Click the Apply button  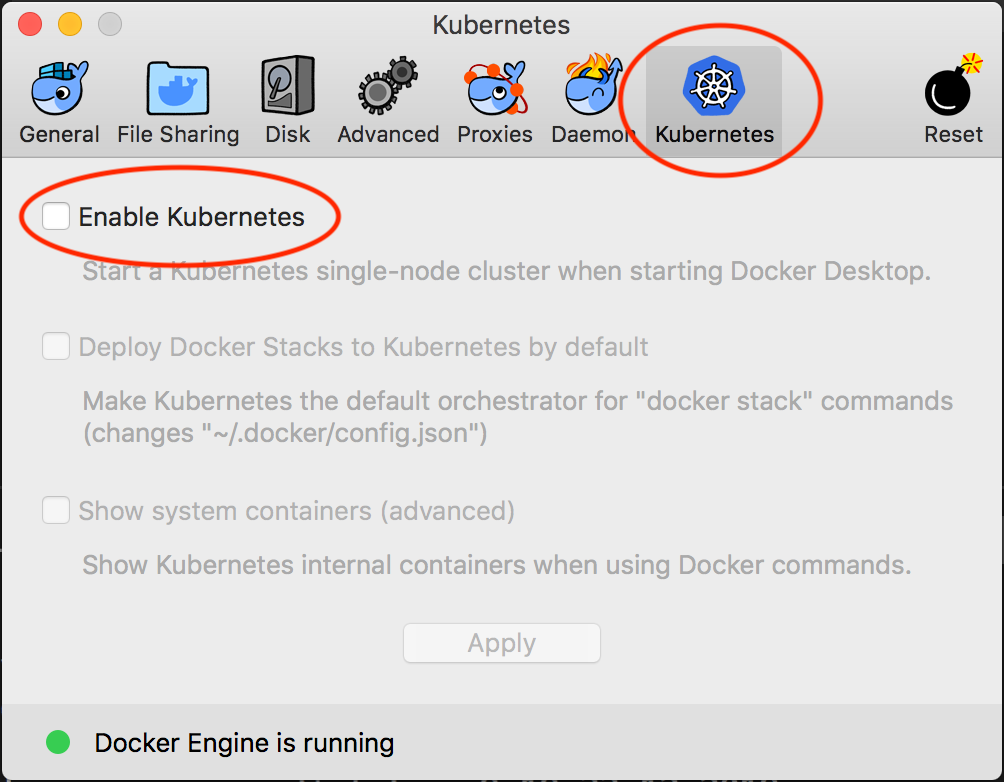tap(501, 643)
